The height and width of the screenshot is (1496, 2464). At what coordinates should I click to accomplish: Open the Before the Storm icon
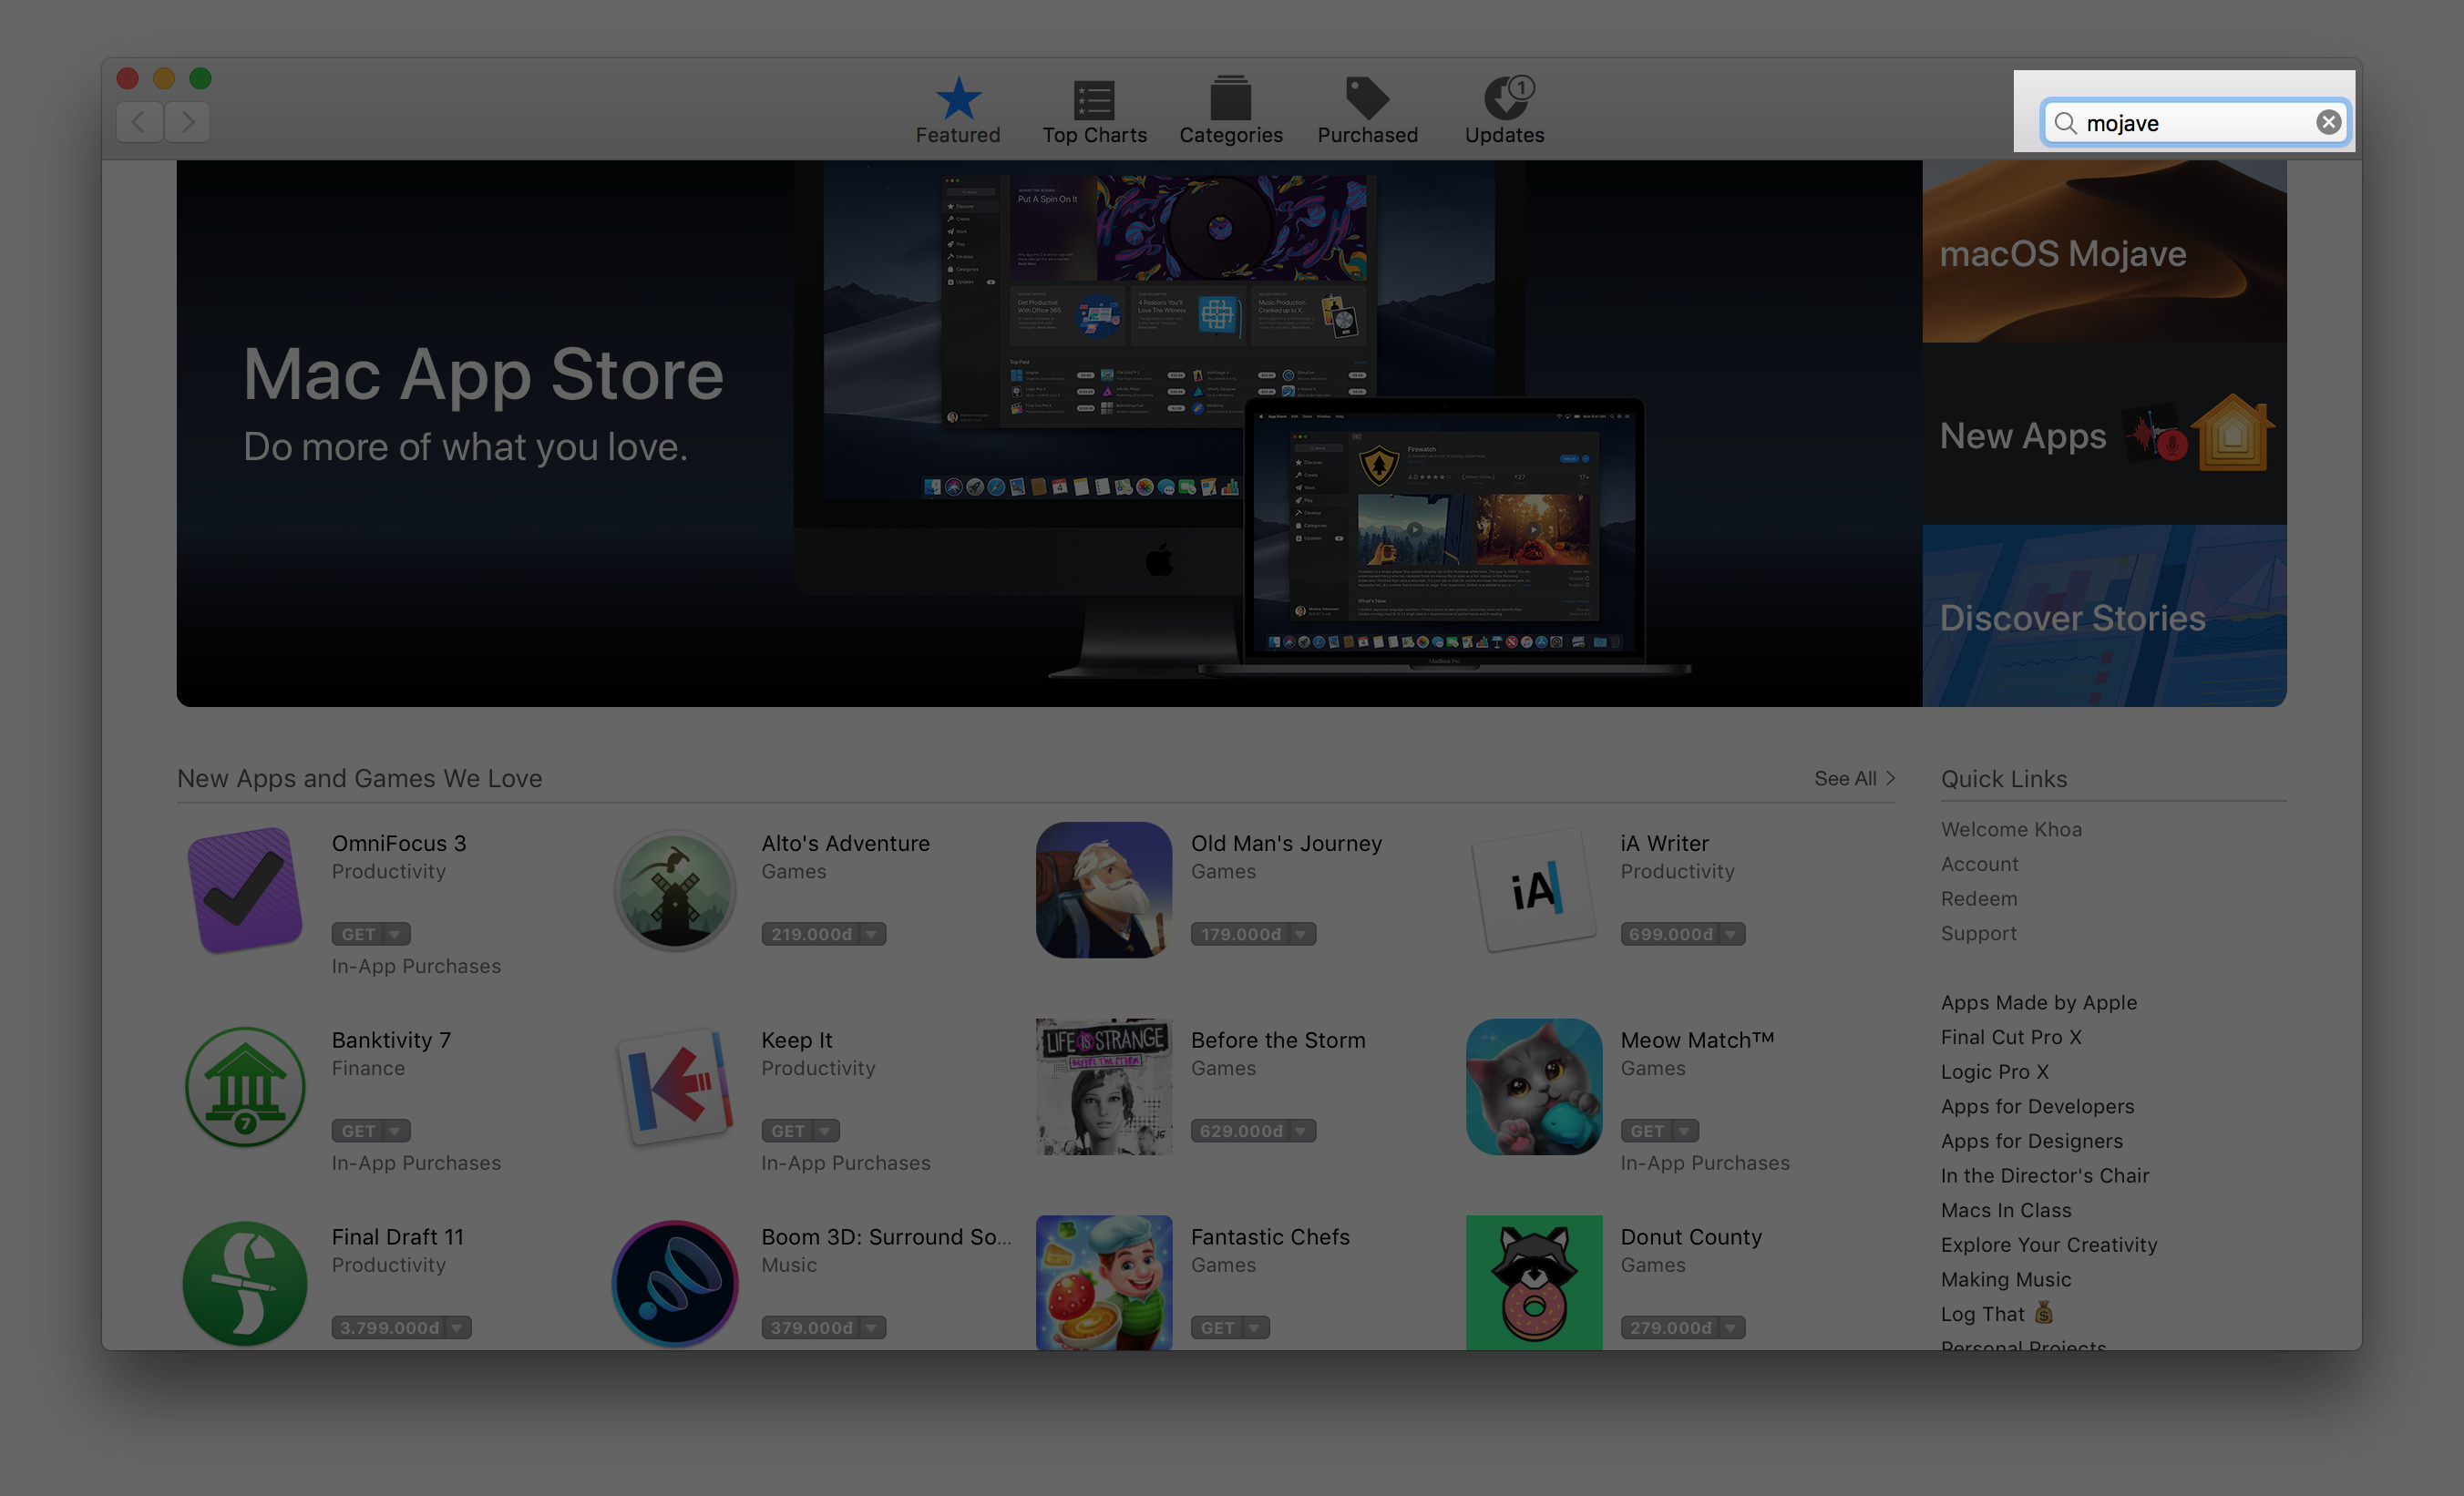(x=1104, y=1087)
